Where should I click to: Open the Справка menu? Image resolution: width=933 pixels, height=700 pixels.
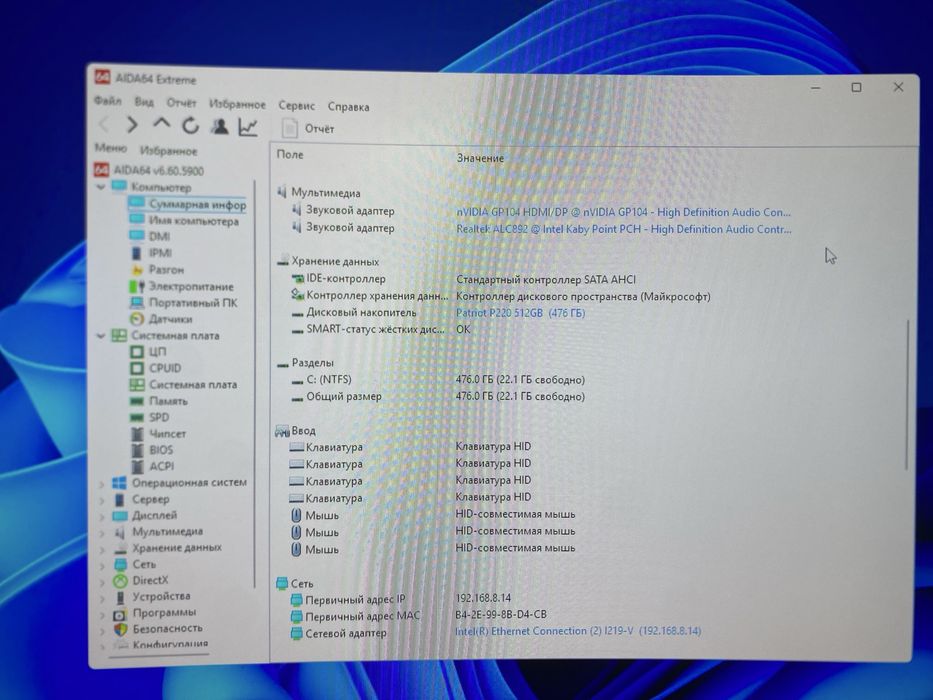pyautogui.click(x=348, y=107)
